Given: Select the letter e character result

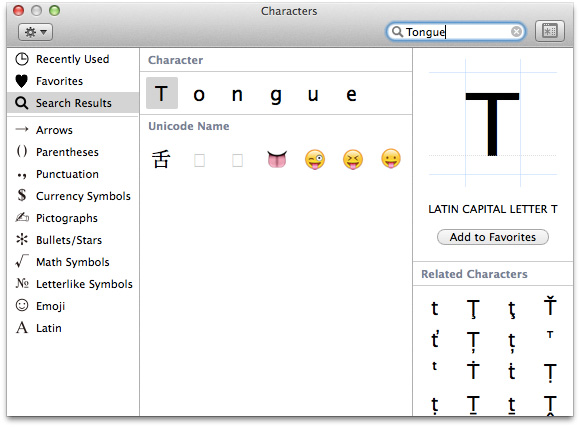Looking at the screenshot, I should (x=351, y=94).
